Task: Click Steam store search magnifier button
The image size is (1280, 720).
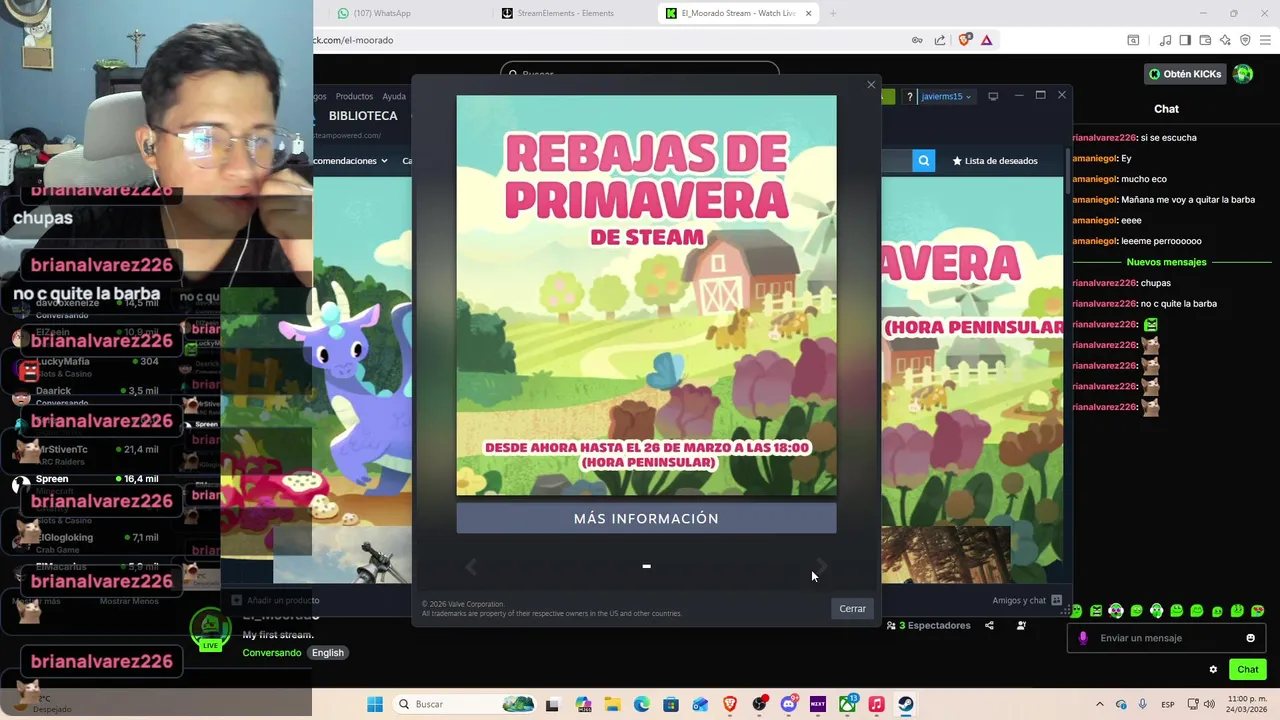Action: click(x=923, y=160)
